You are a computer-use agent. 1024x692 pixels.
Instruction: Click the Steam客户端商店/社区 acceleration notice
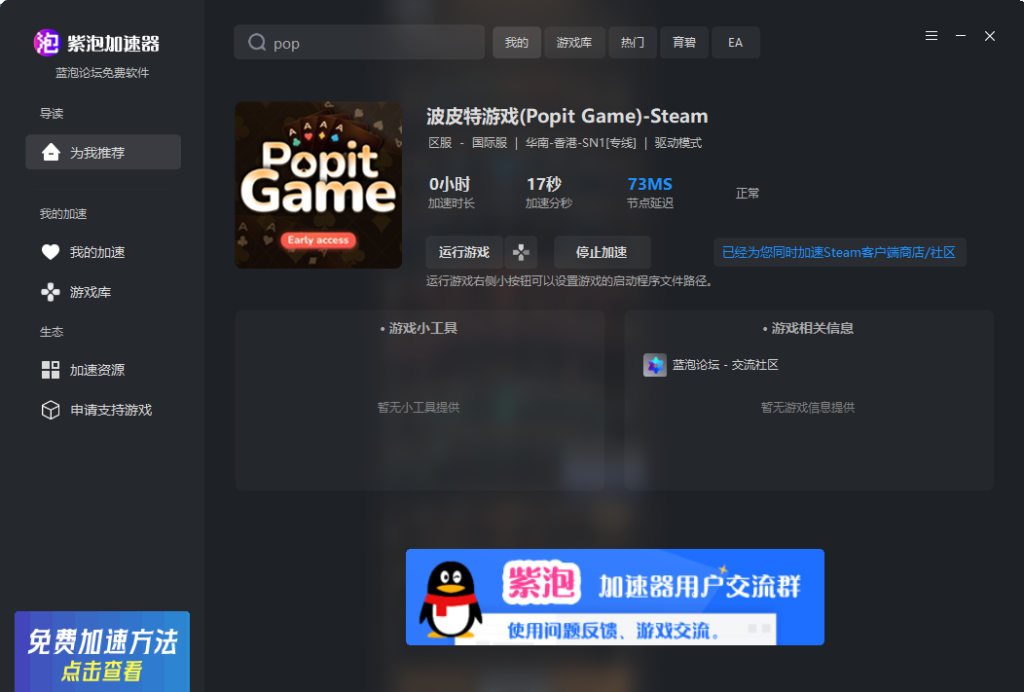pyautogui.click(x=839, y=252)
